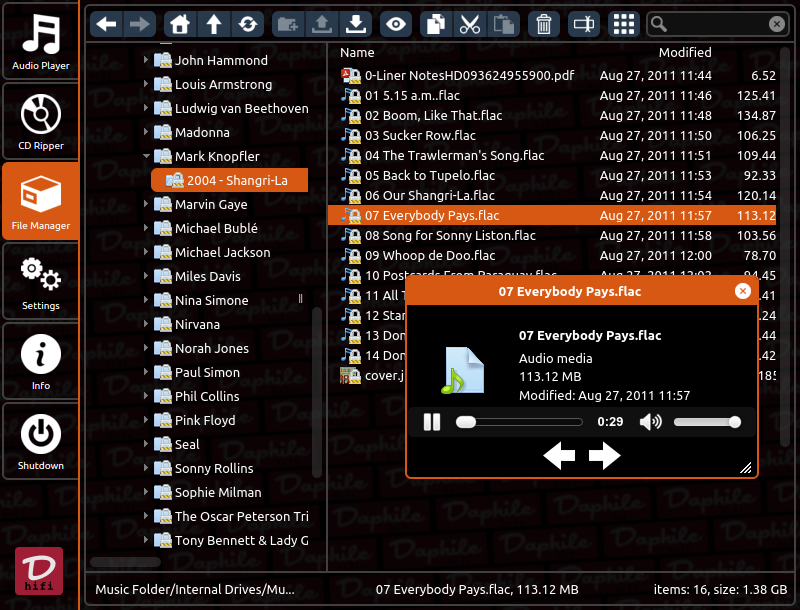Expand the Marvin Gaye folder
800x610 pixels.
(x=146, y=204)
